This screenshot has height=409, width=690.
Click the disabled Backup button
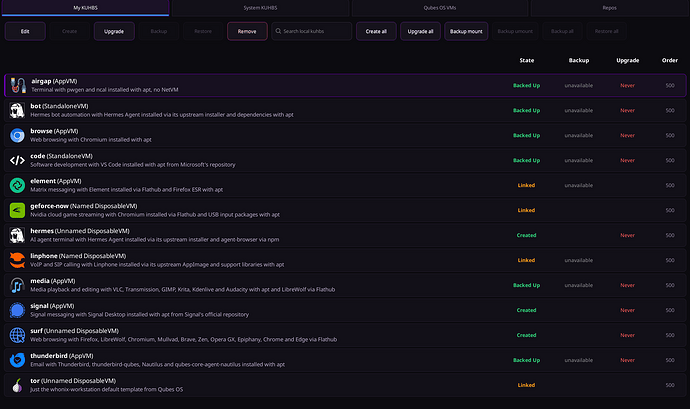click(158, 31)
